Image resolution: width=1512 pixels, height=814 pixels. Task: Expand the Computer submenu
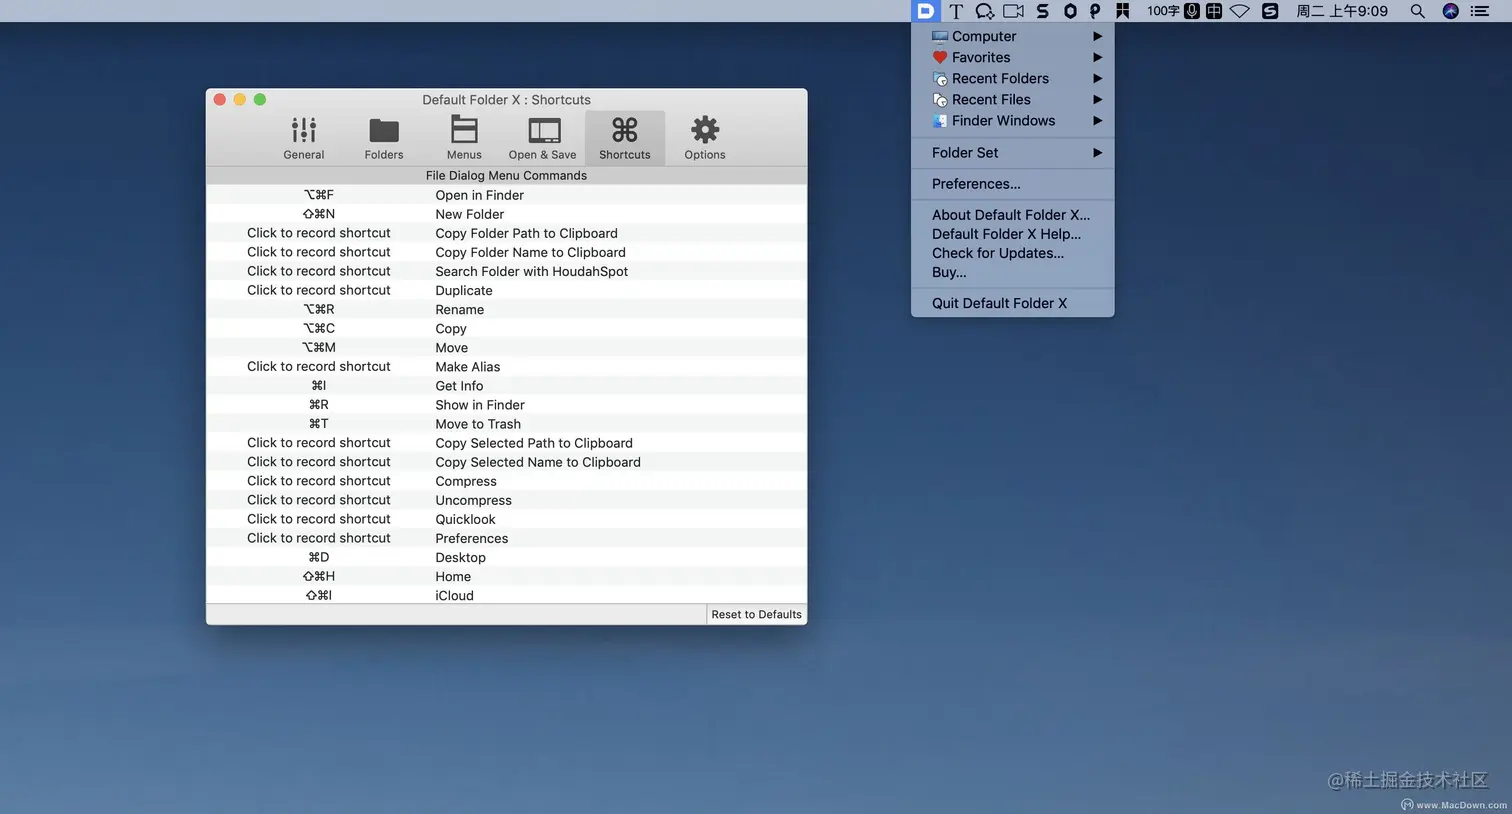1013,36
